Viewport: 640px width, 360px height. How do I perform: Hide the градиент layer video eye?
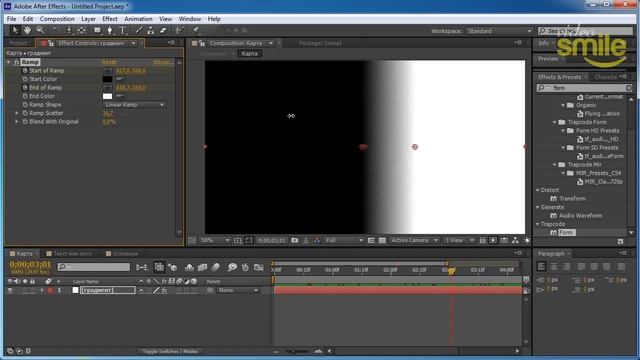10,291
